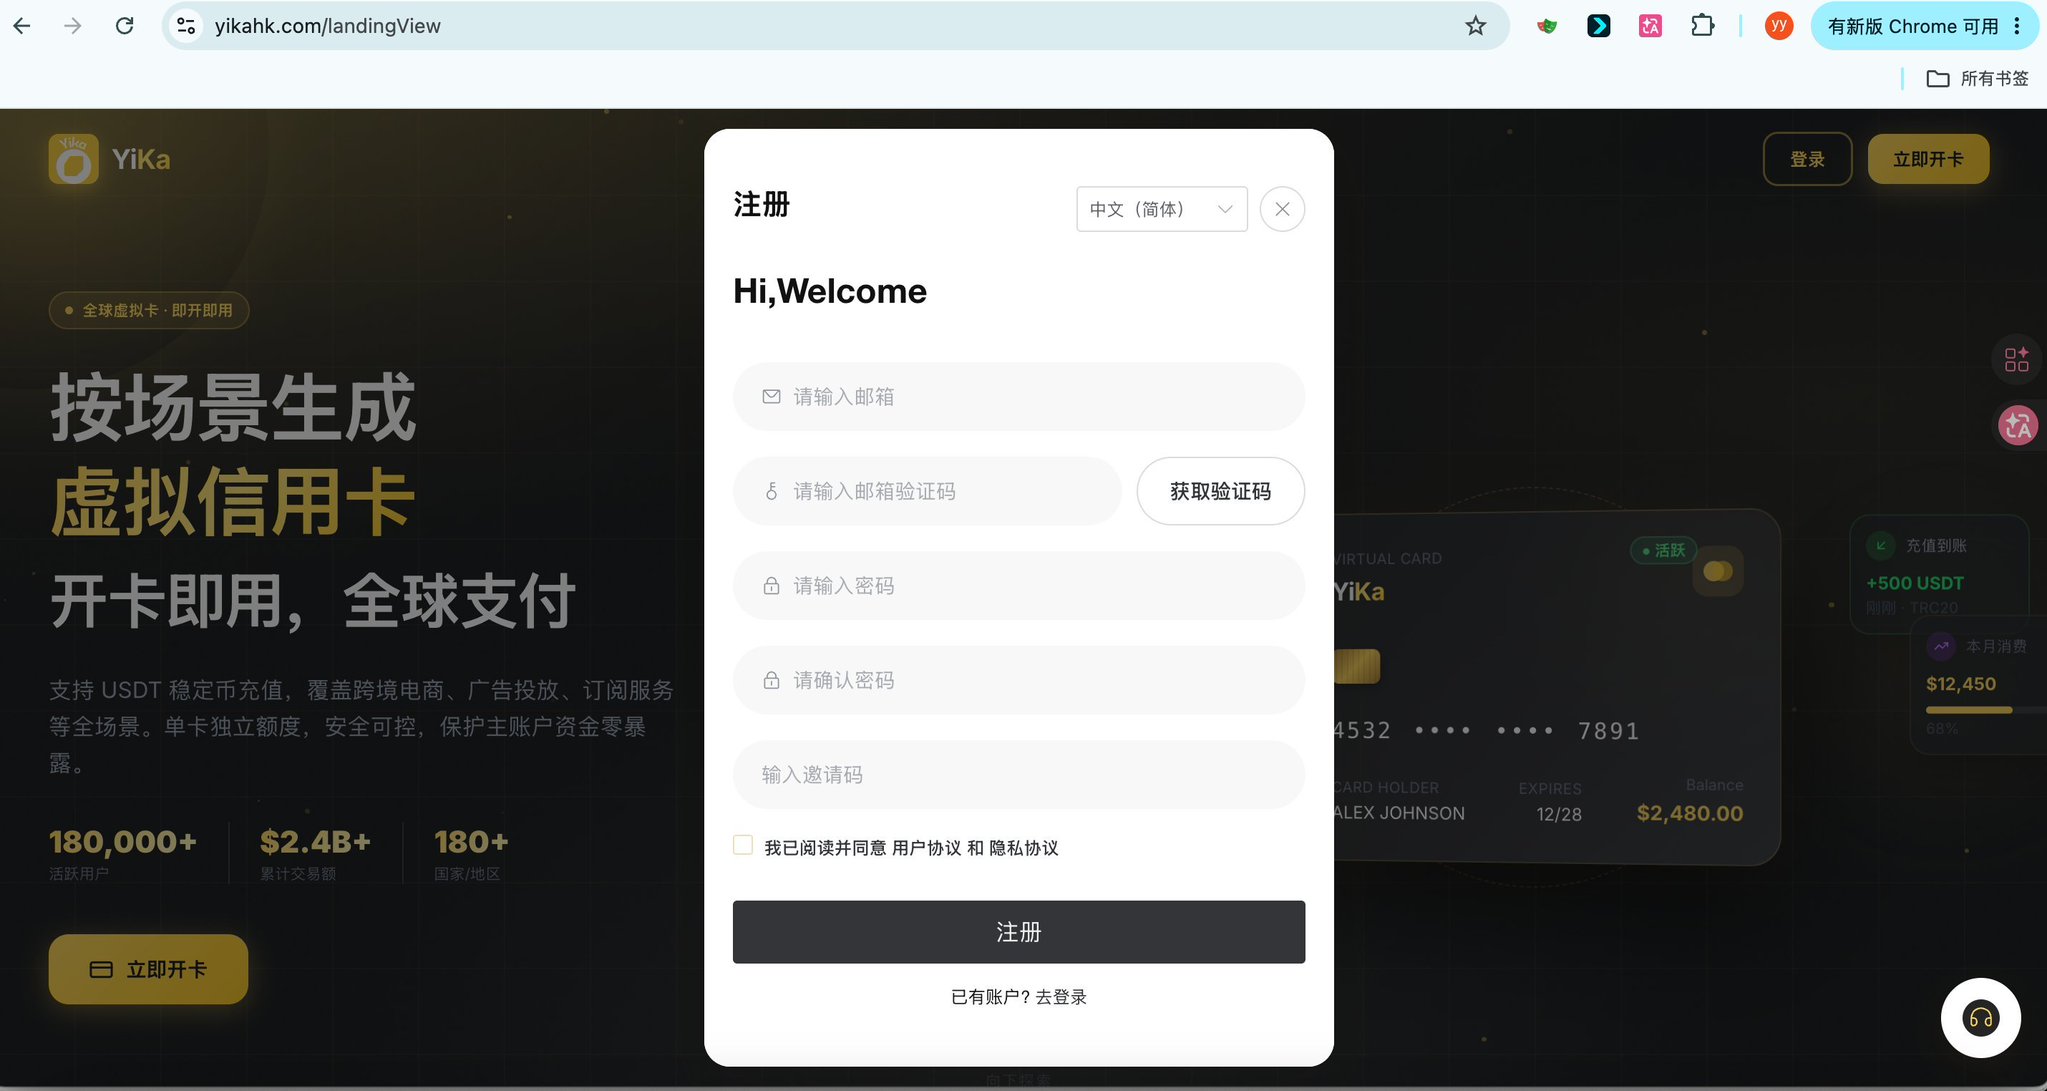Click 获取验证码 to get code
The width and height of the screenshot is (2047, 1091).
1220,491
